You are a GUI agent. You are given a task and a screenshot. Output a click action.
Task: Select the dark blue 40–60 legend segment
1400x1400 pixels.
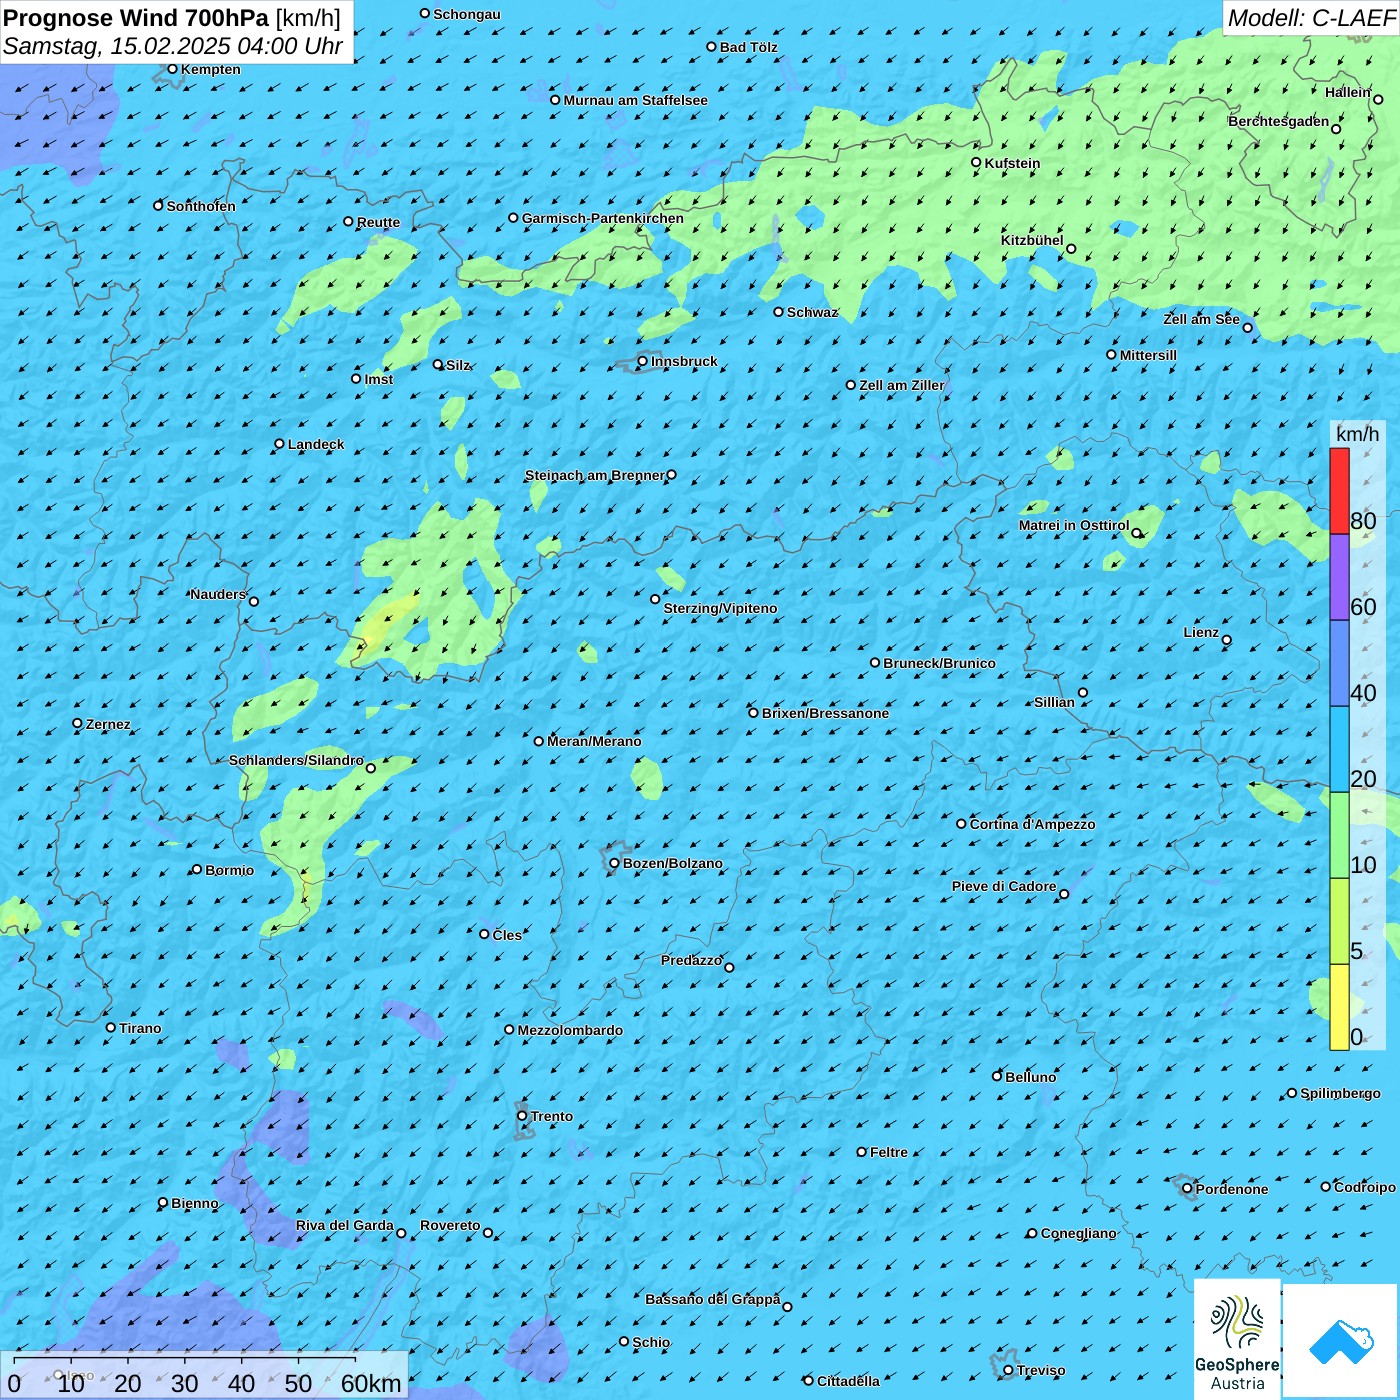1339,664
